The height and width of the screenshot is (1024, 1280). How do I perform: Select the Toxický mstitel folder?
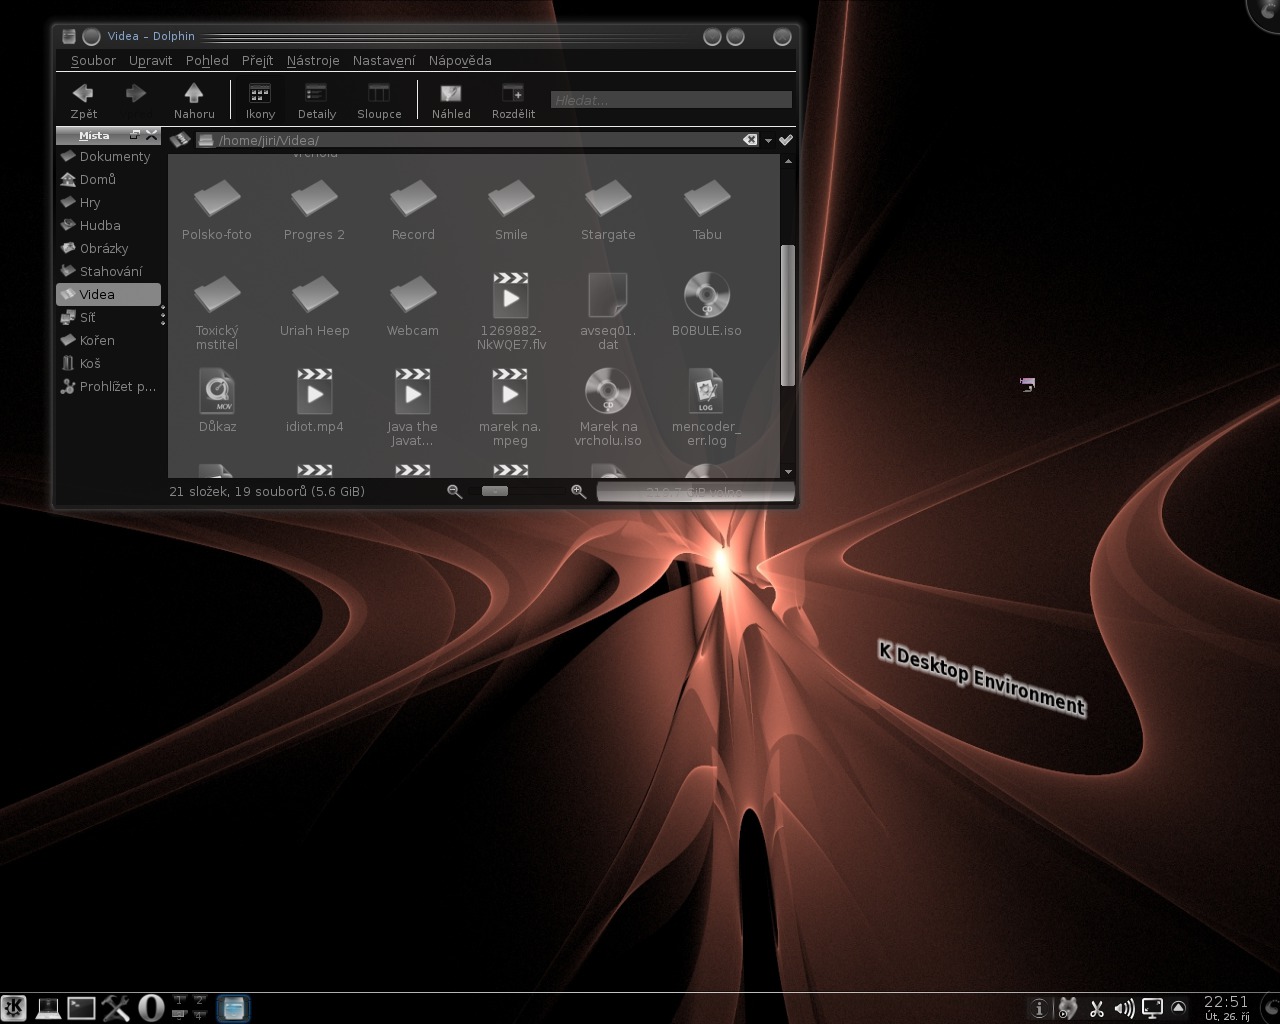[x=217, y=311]
